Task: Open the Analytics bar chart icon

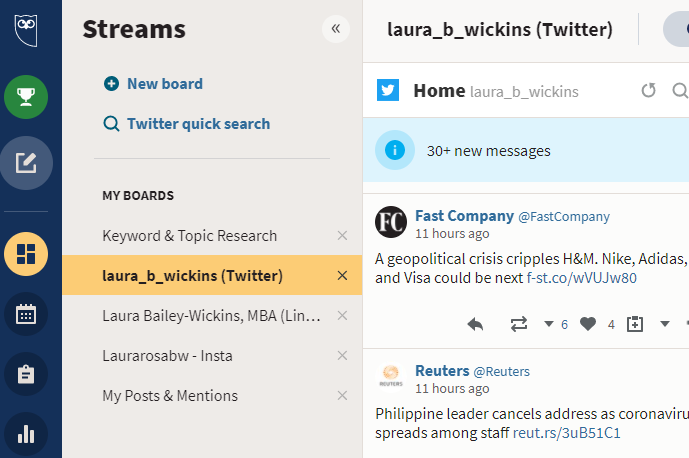Action: [x=26, y=434]
